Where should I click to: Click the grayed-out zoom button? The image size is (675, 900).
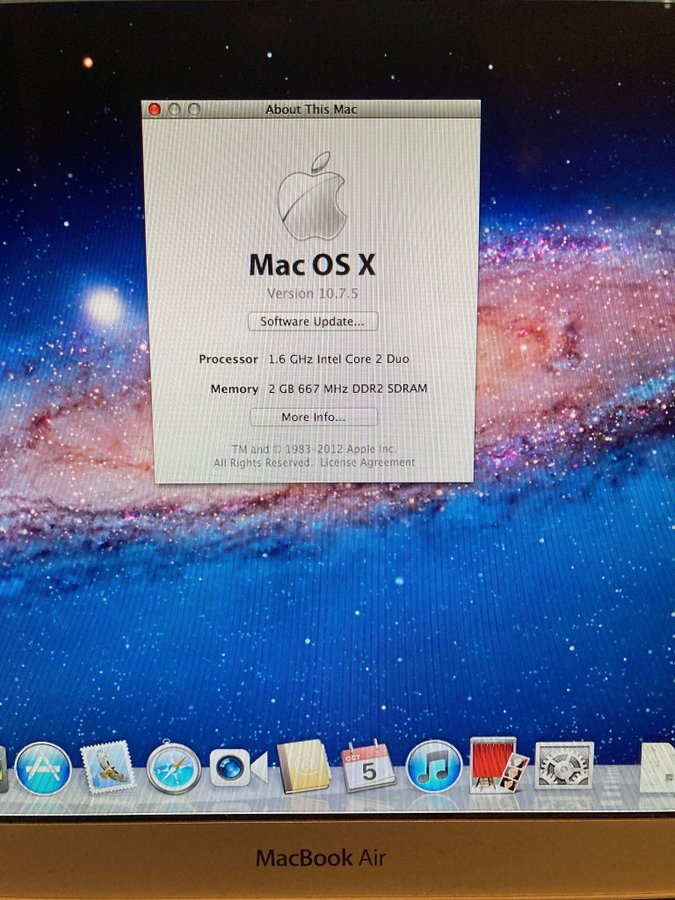193,110
